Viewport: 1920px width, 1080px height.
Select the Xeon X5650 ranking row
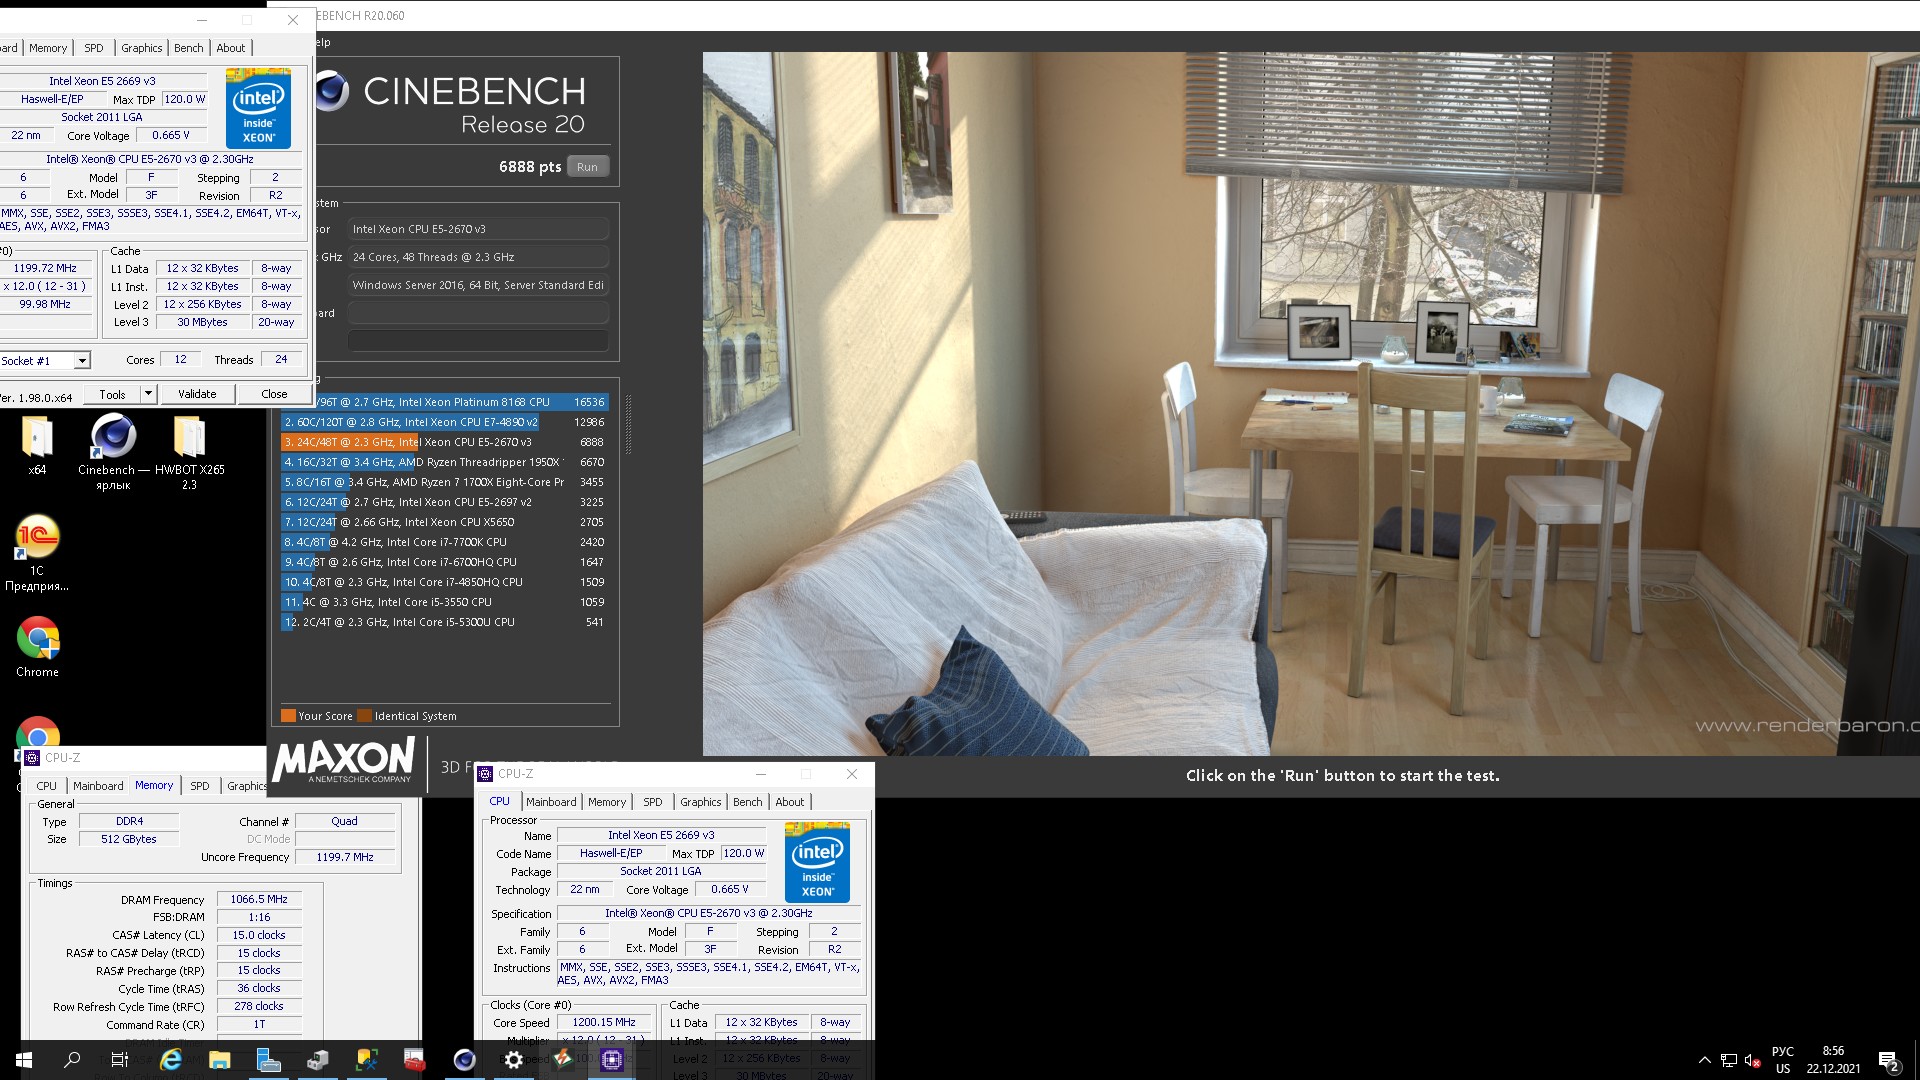(x=444, y=522)
